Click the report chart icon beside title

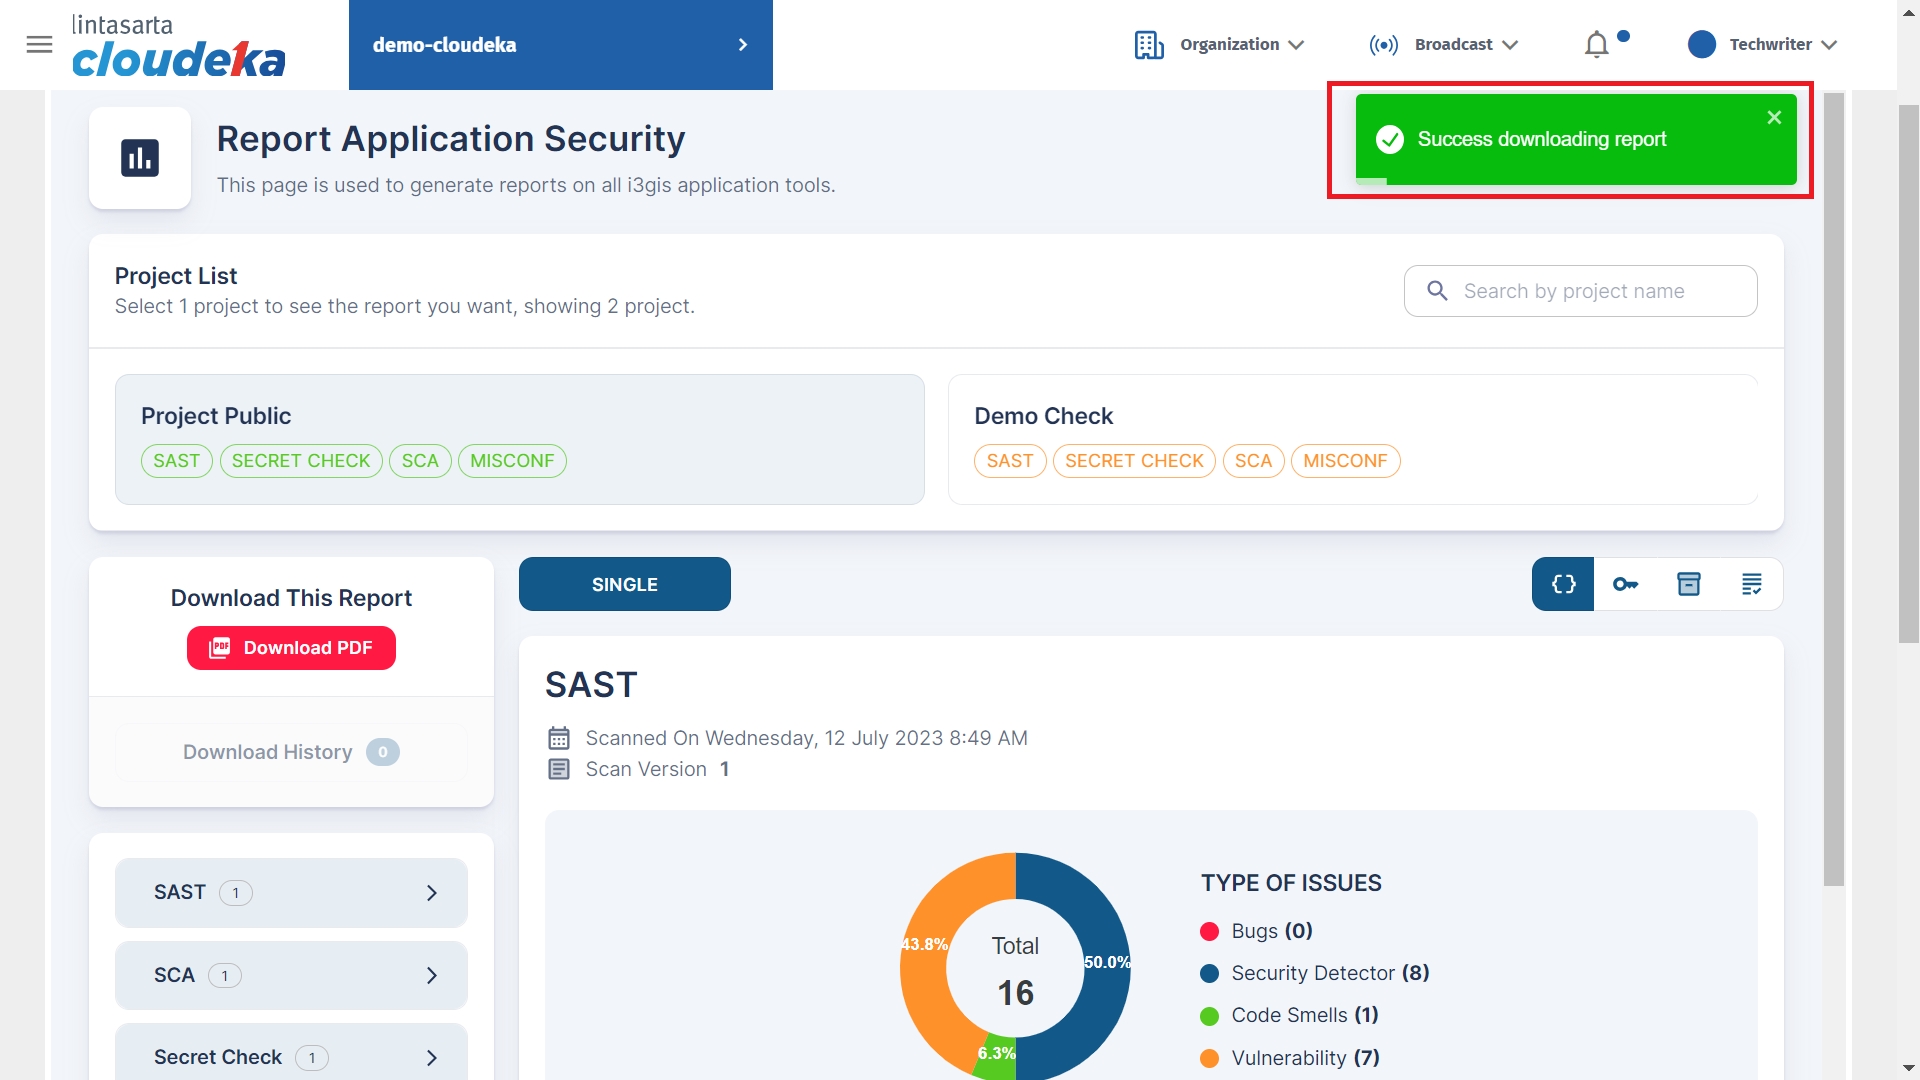(140, 158)
